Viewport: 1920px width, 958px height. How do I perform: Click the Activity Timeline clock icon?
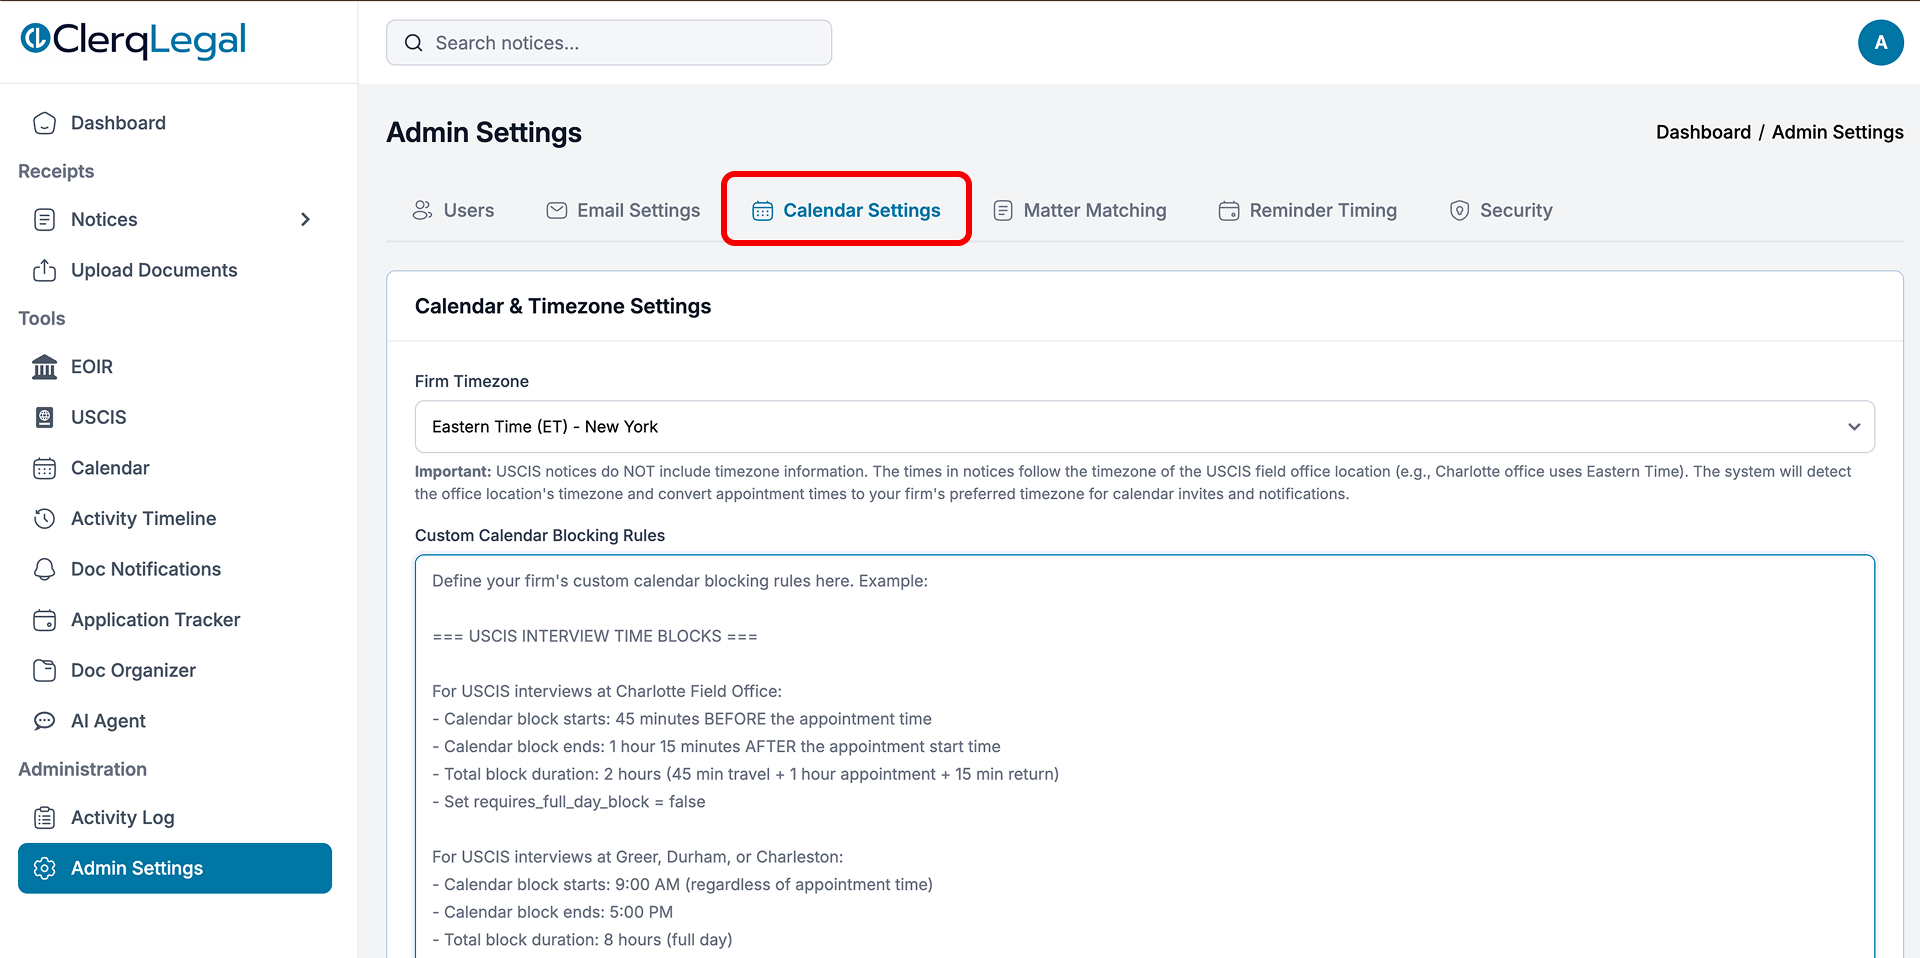pyautogui.click(x=45, y=519)
